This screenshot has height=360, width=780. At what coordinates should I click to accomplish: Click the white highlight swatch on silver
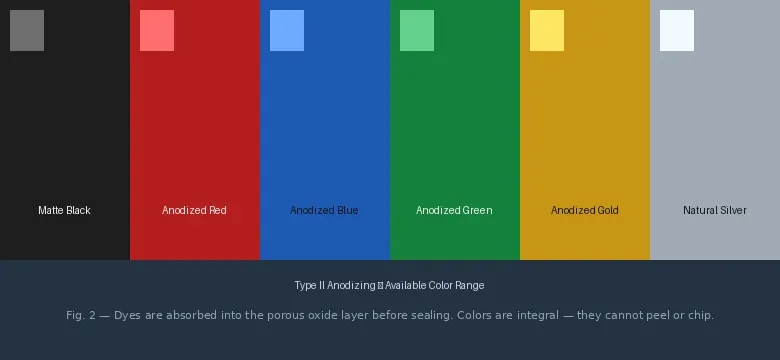click(677, 30)
